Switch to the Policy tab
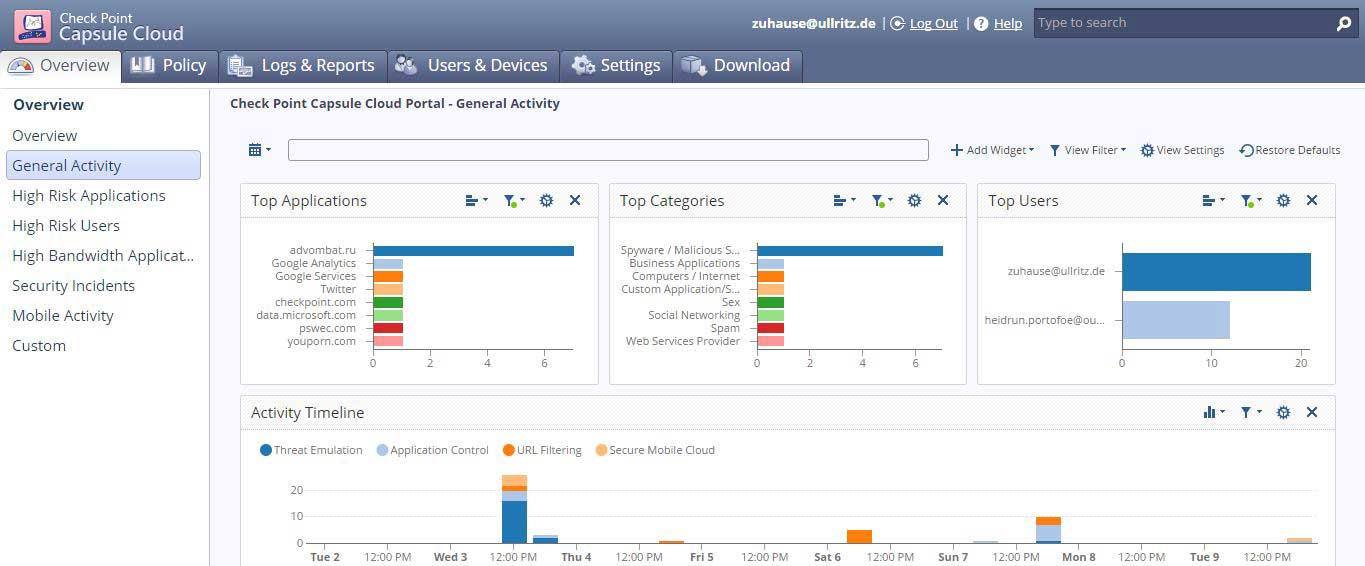Screen dimensions: 1365x566 point(170,66)
